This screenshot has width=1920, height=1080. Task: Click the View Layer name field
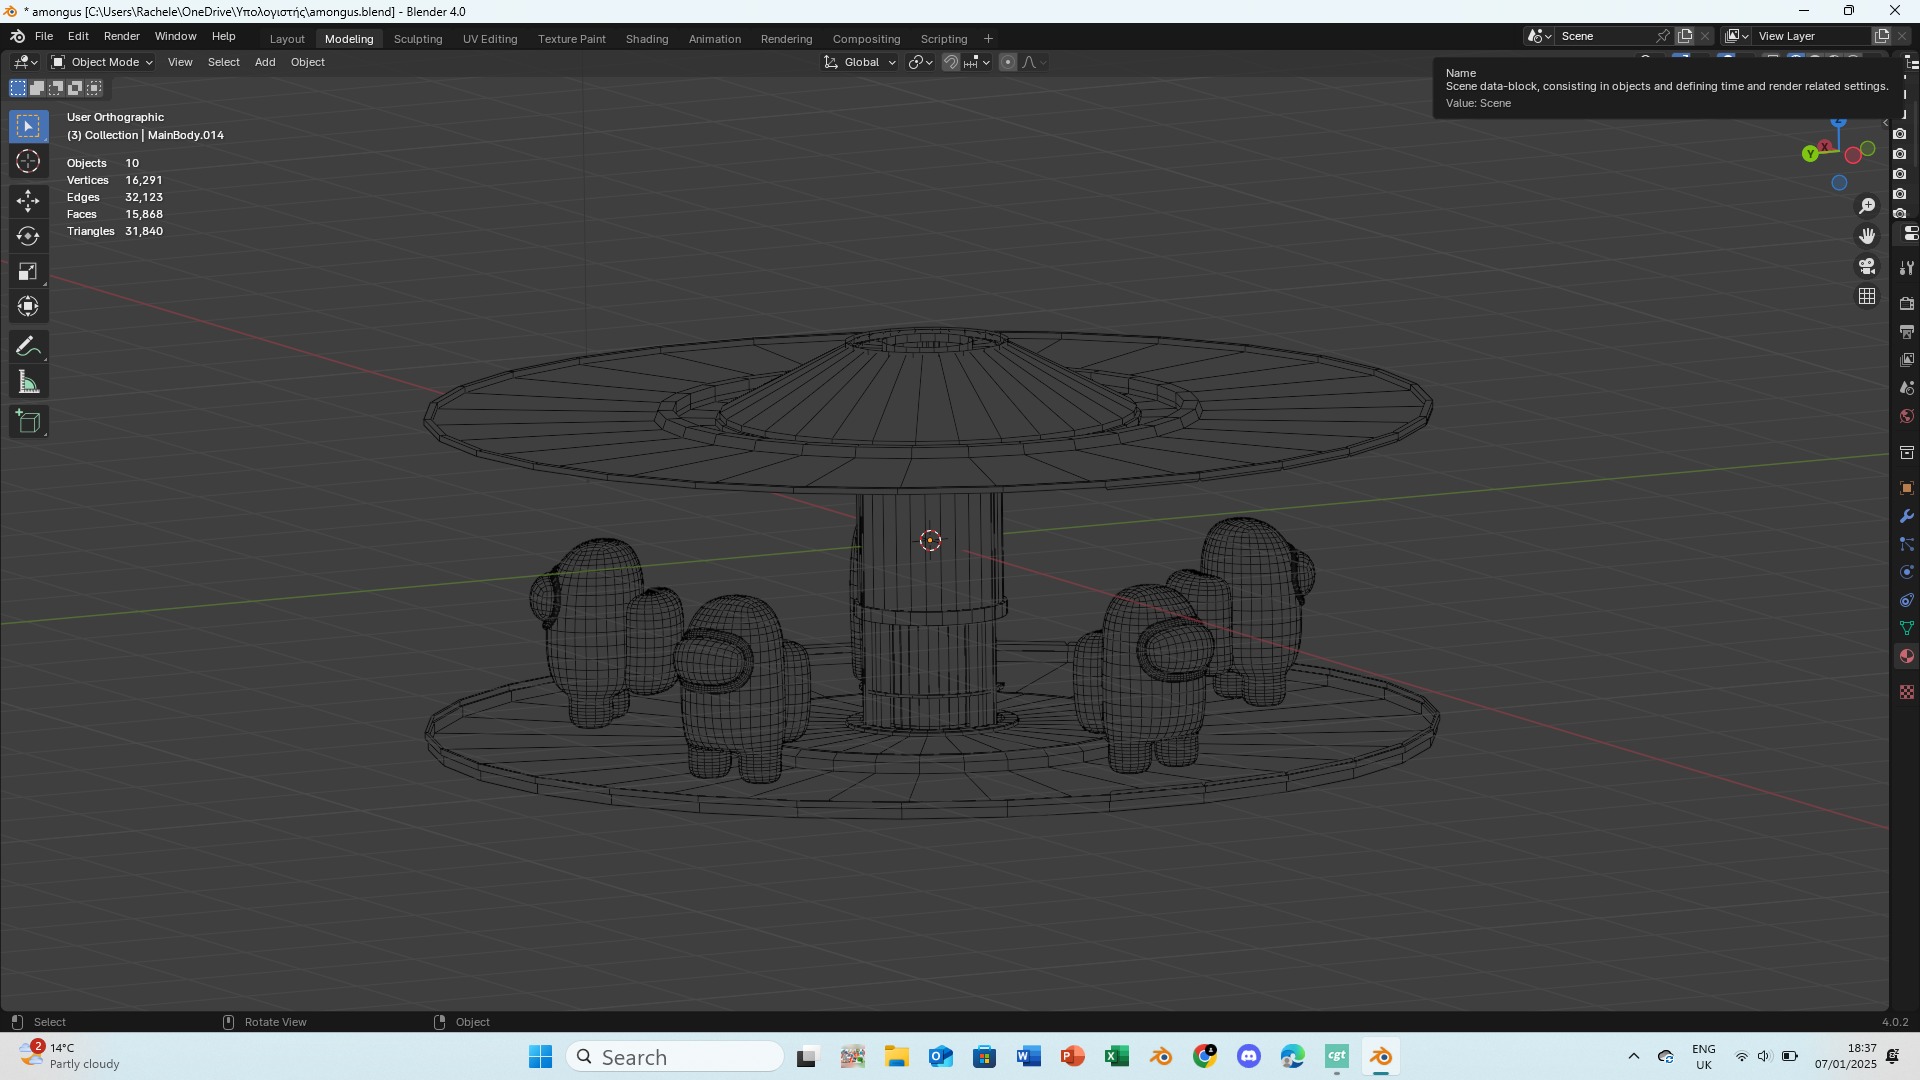pos(1812,36)
